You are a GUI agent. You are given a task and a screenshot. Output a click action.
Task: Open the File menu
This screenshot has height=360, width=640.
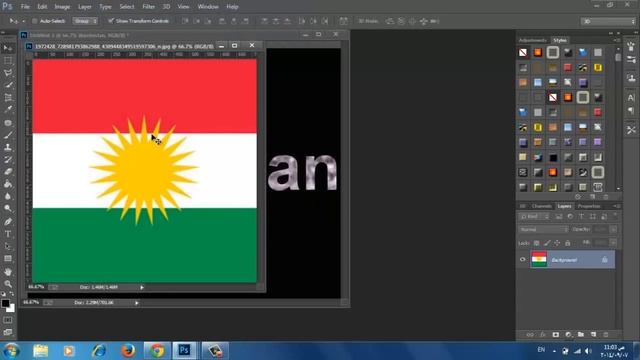pyautogui.click(x=25, y=7)
